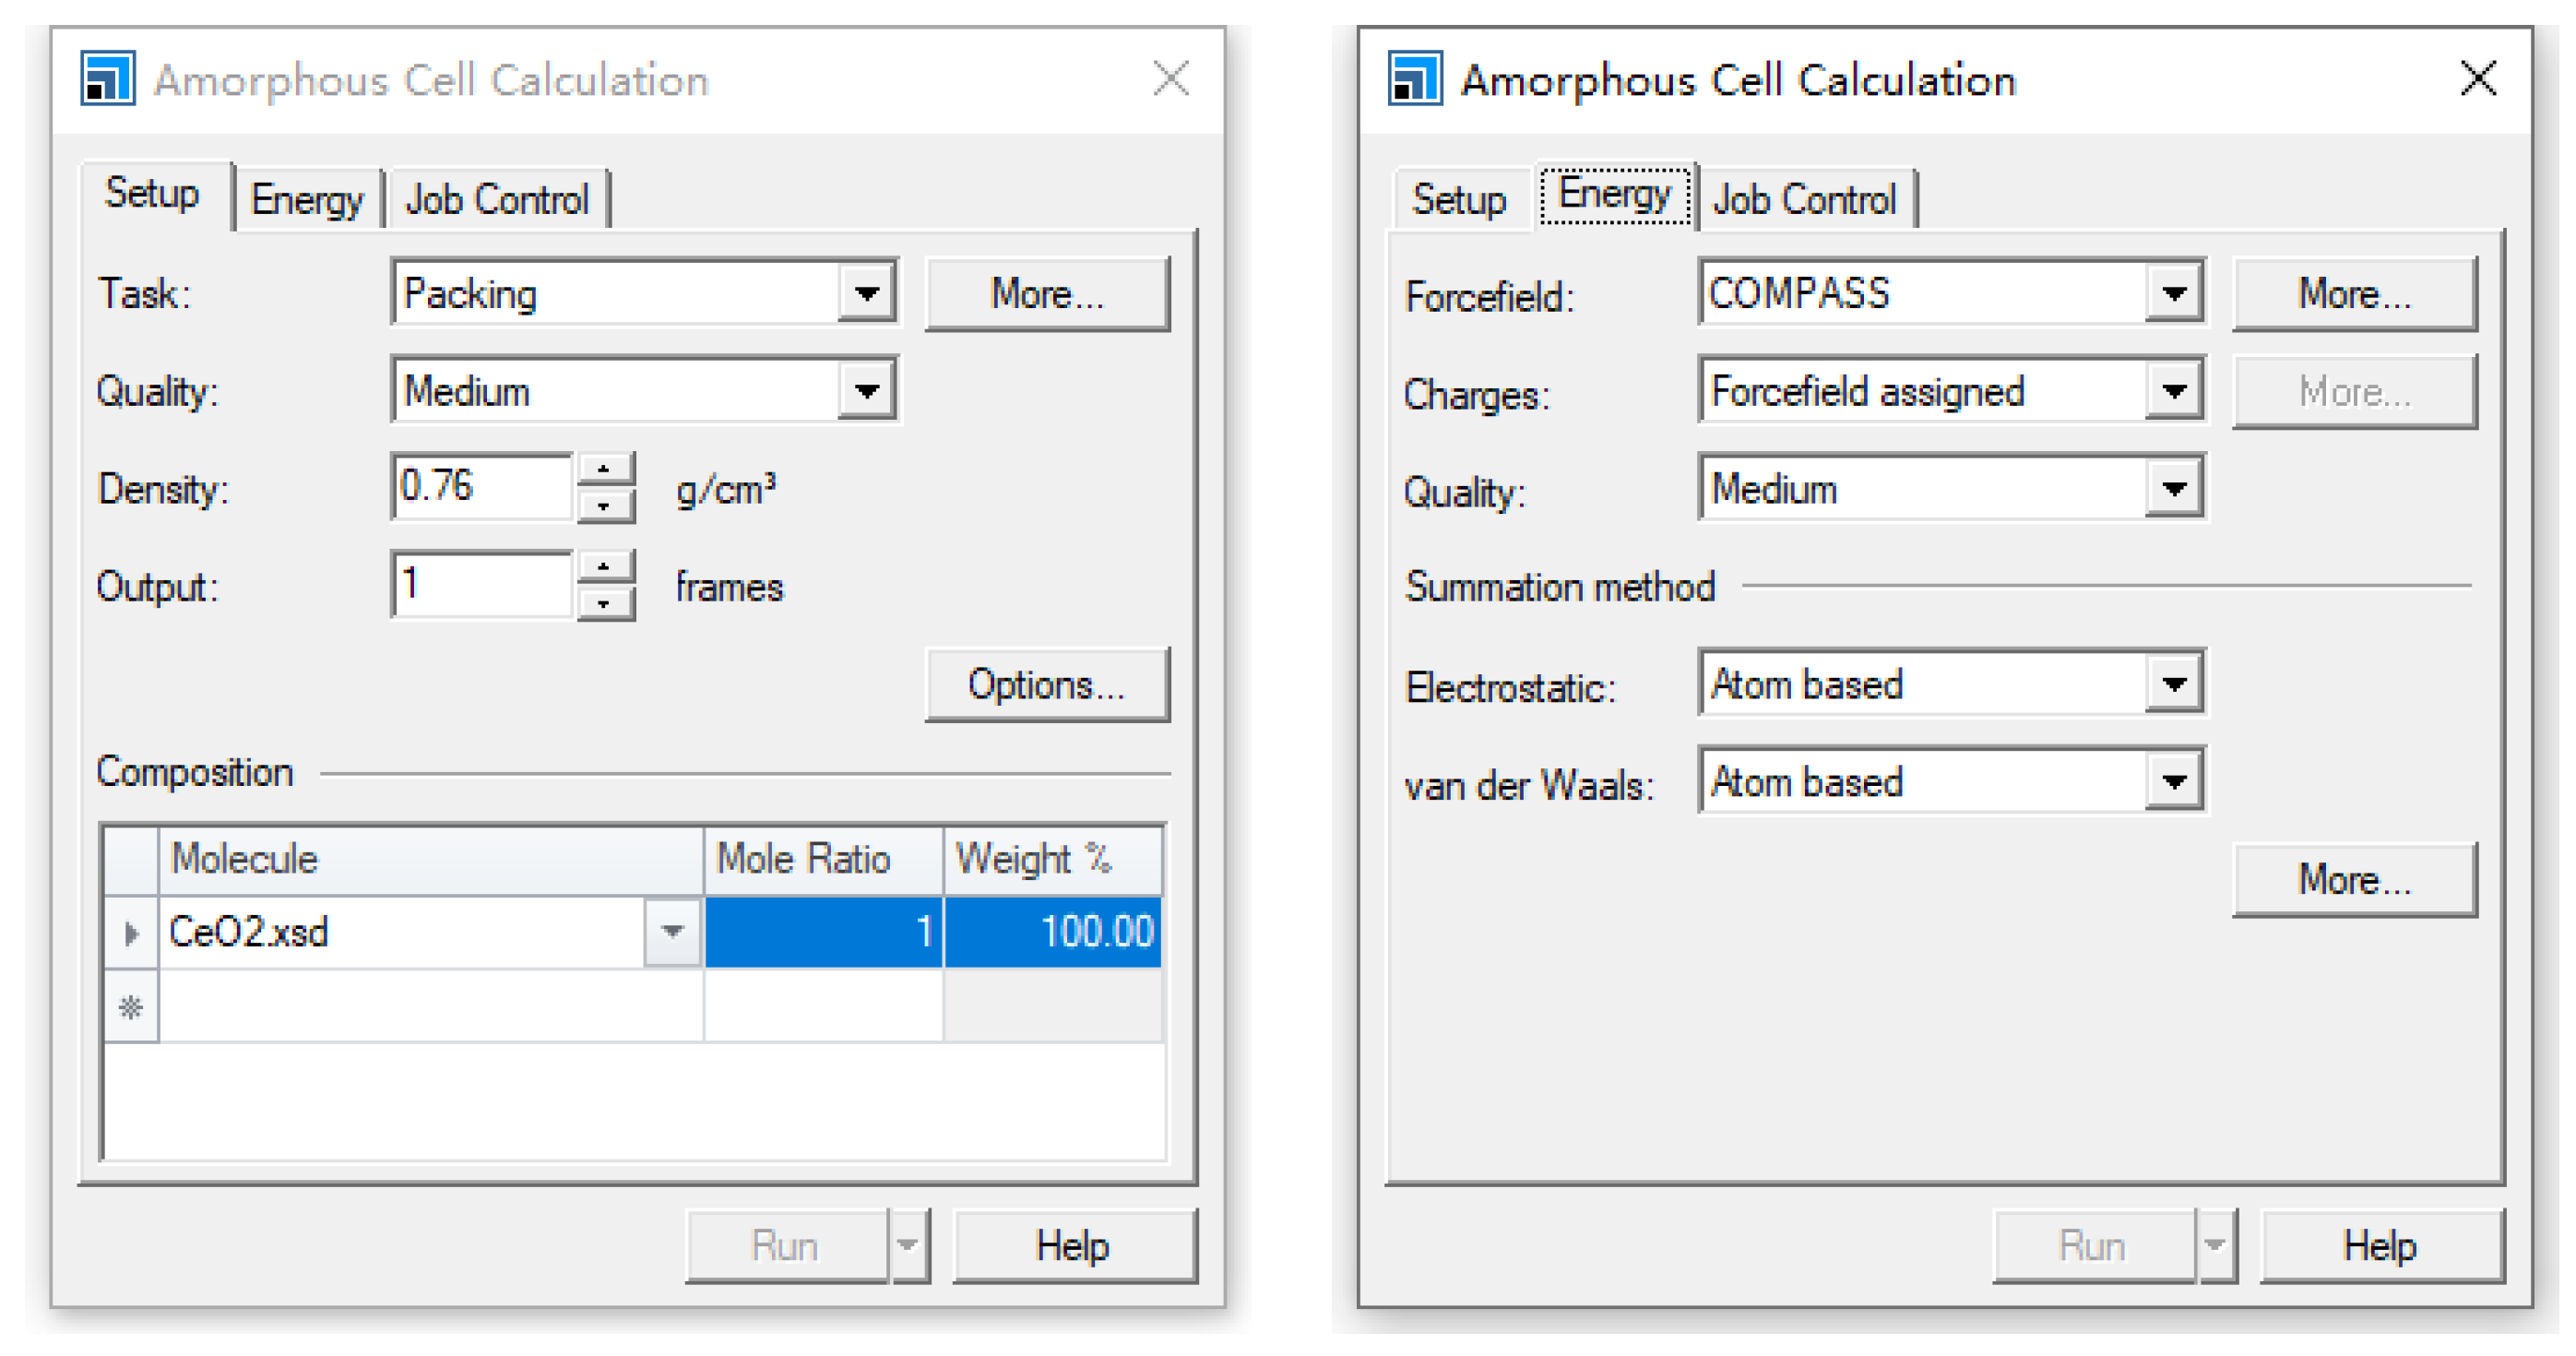Click the Amorphous Cell icon in left dialog title
Screen dimensions: 2576x1356
[x=108, y=78]
